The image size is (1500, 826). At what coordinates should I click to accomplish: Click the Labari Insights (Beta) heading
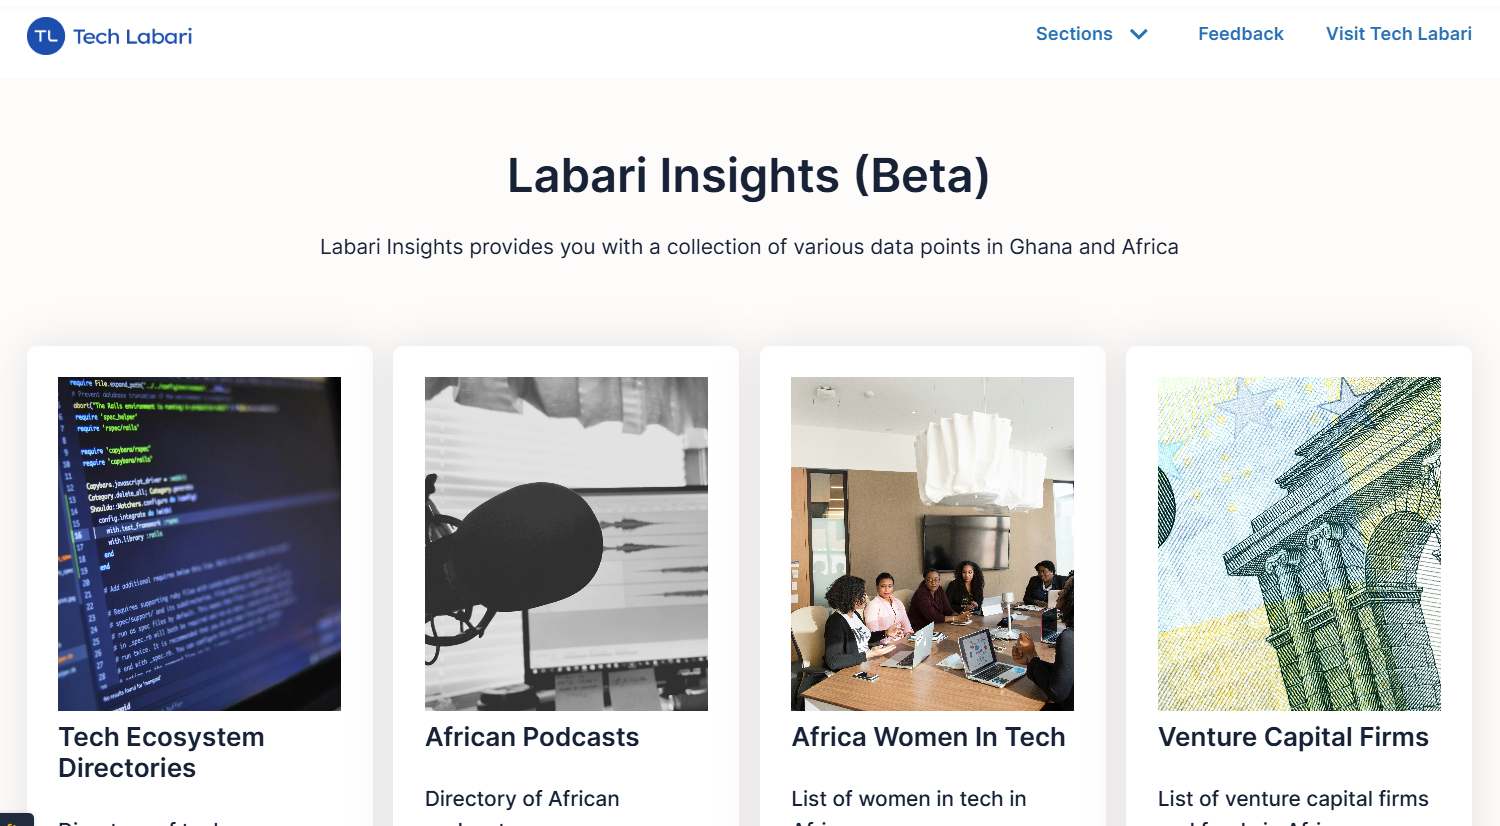[x=748, y=176]
